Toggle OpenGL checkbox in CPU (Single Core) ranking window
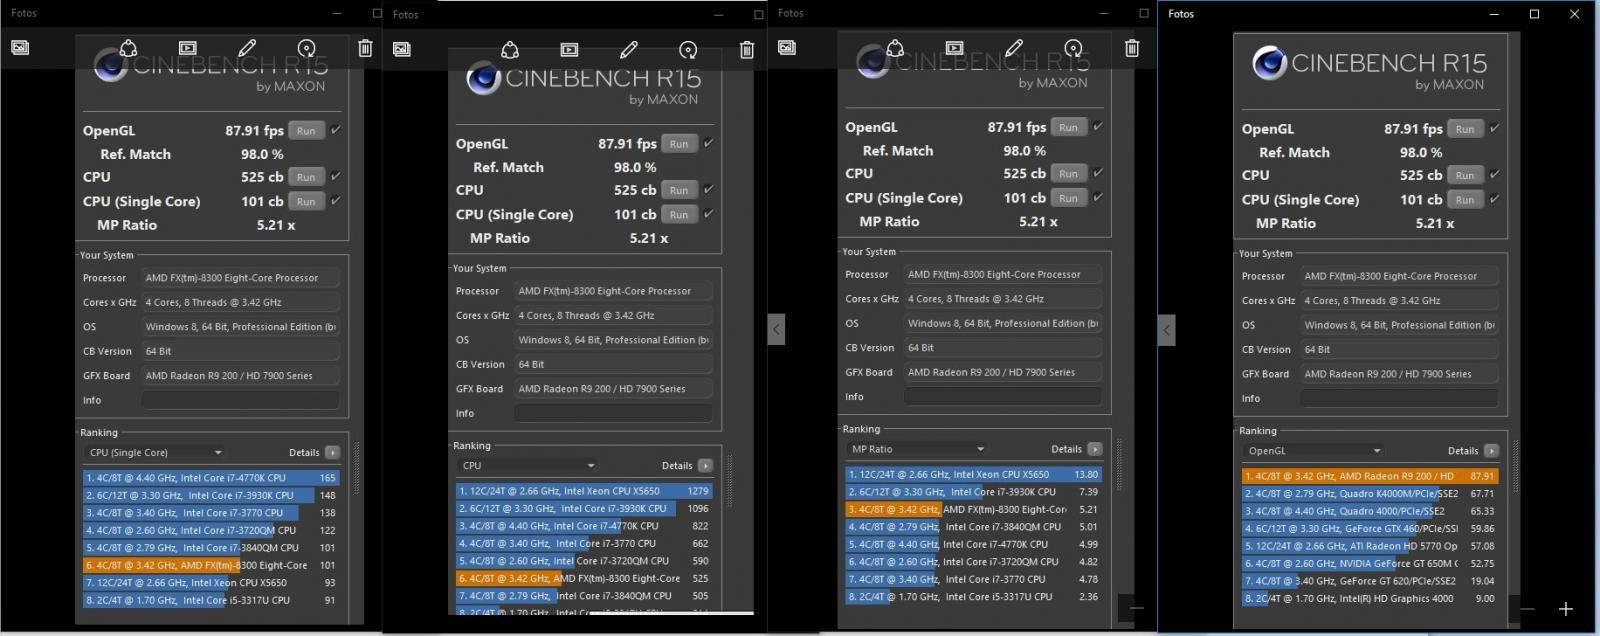1600x636 pixels. (x=335, y=130)
